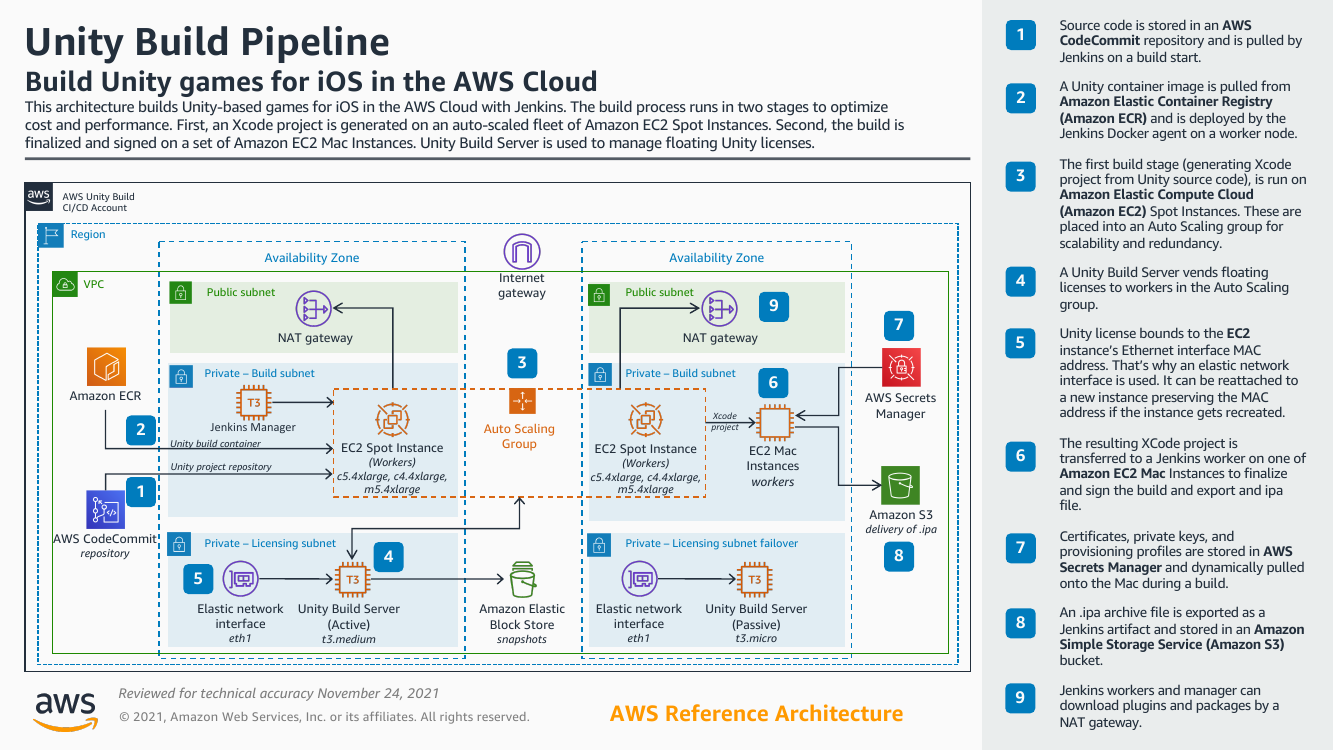Select 'delivery of .ipa' caption
The width and height of the screenshot is (1334, 750).
[900, 529]
